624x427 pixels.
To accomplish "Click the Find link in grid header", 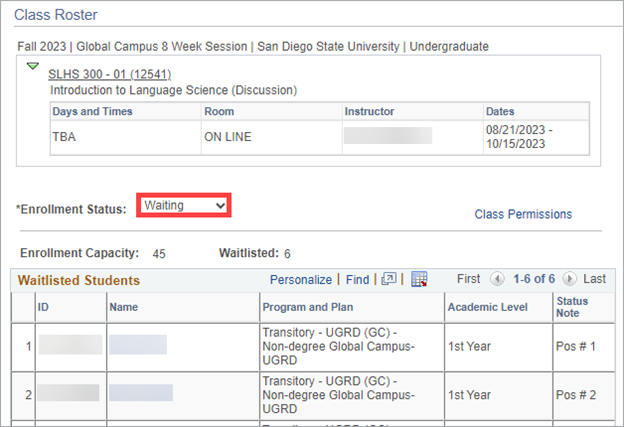I will click(357, 280).
